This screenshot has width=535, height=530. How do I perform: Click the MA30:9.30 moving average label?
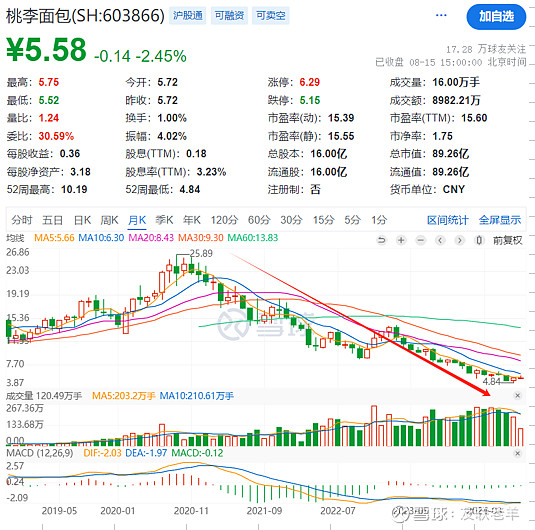tap(201, 238)
